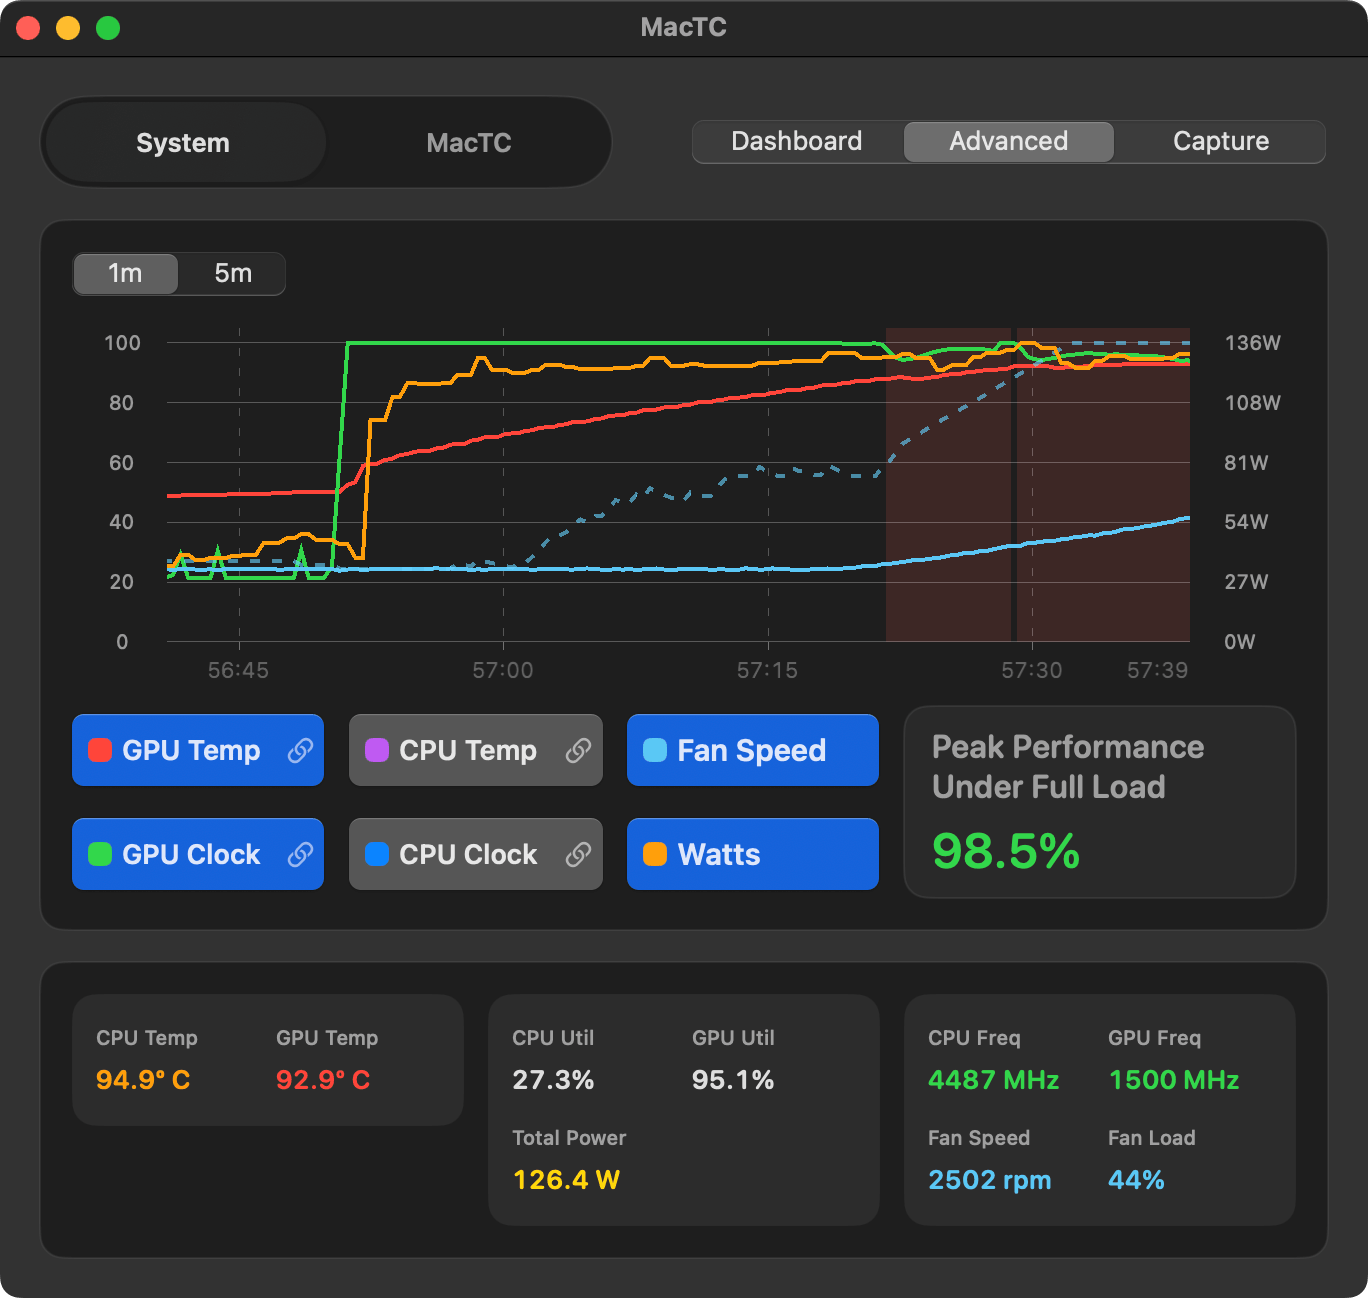
Task: Hide the Watts graph series
Action: 752,855
